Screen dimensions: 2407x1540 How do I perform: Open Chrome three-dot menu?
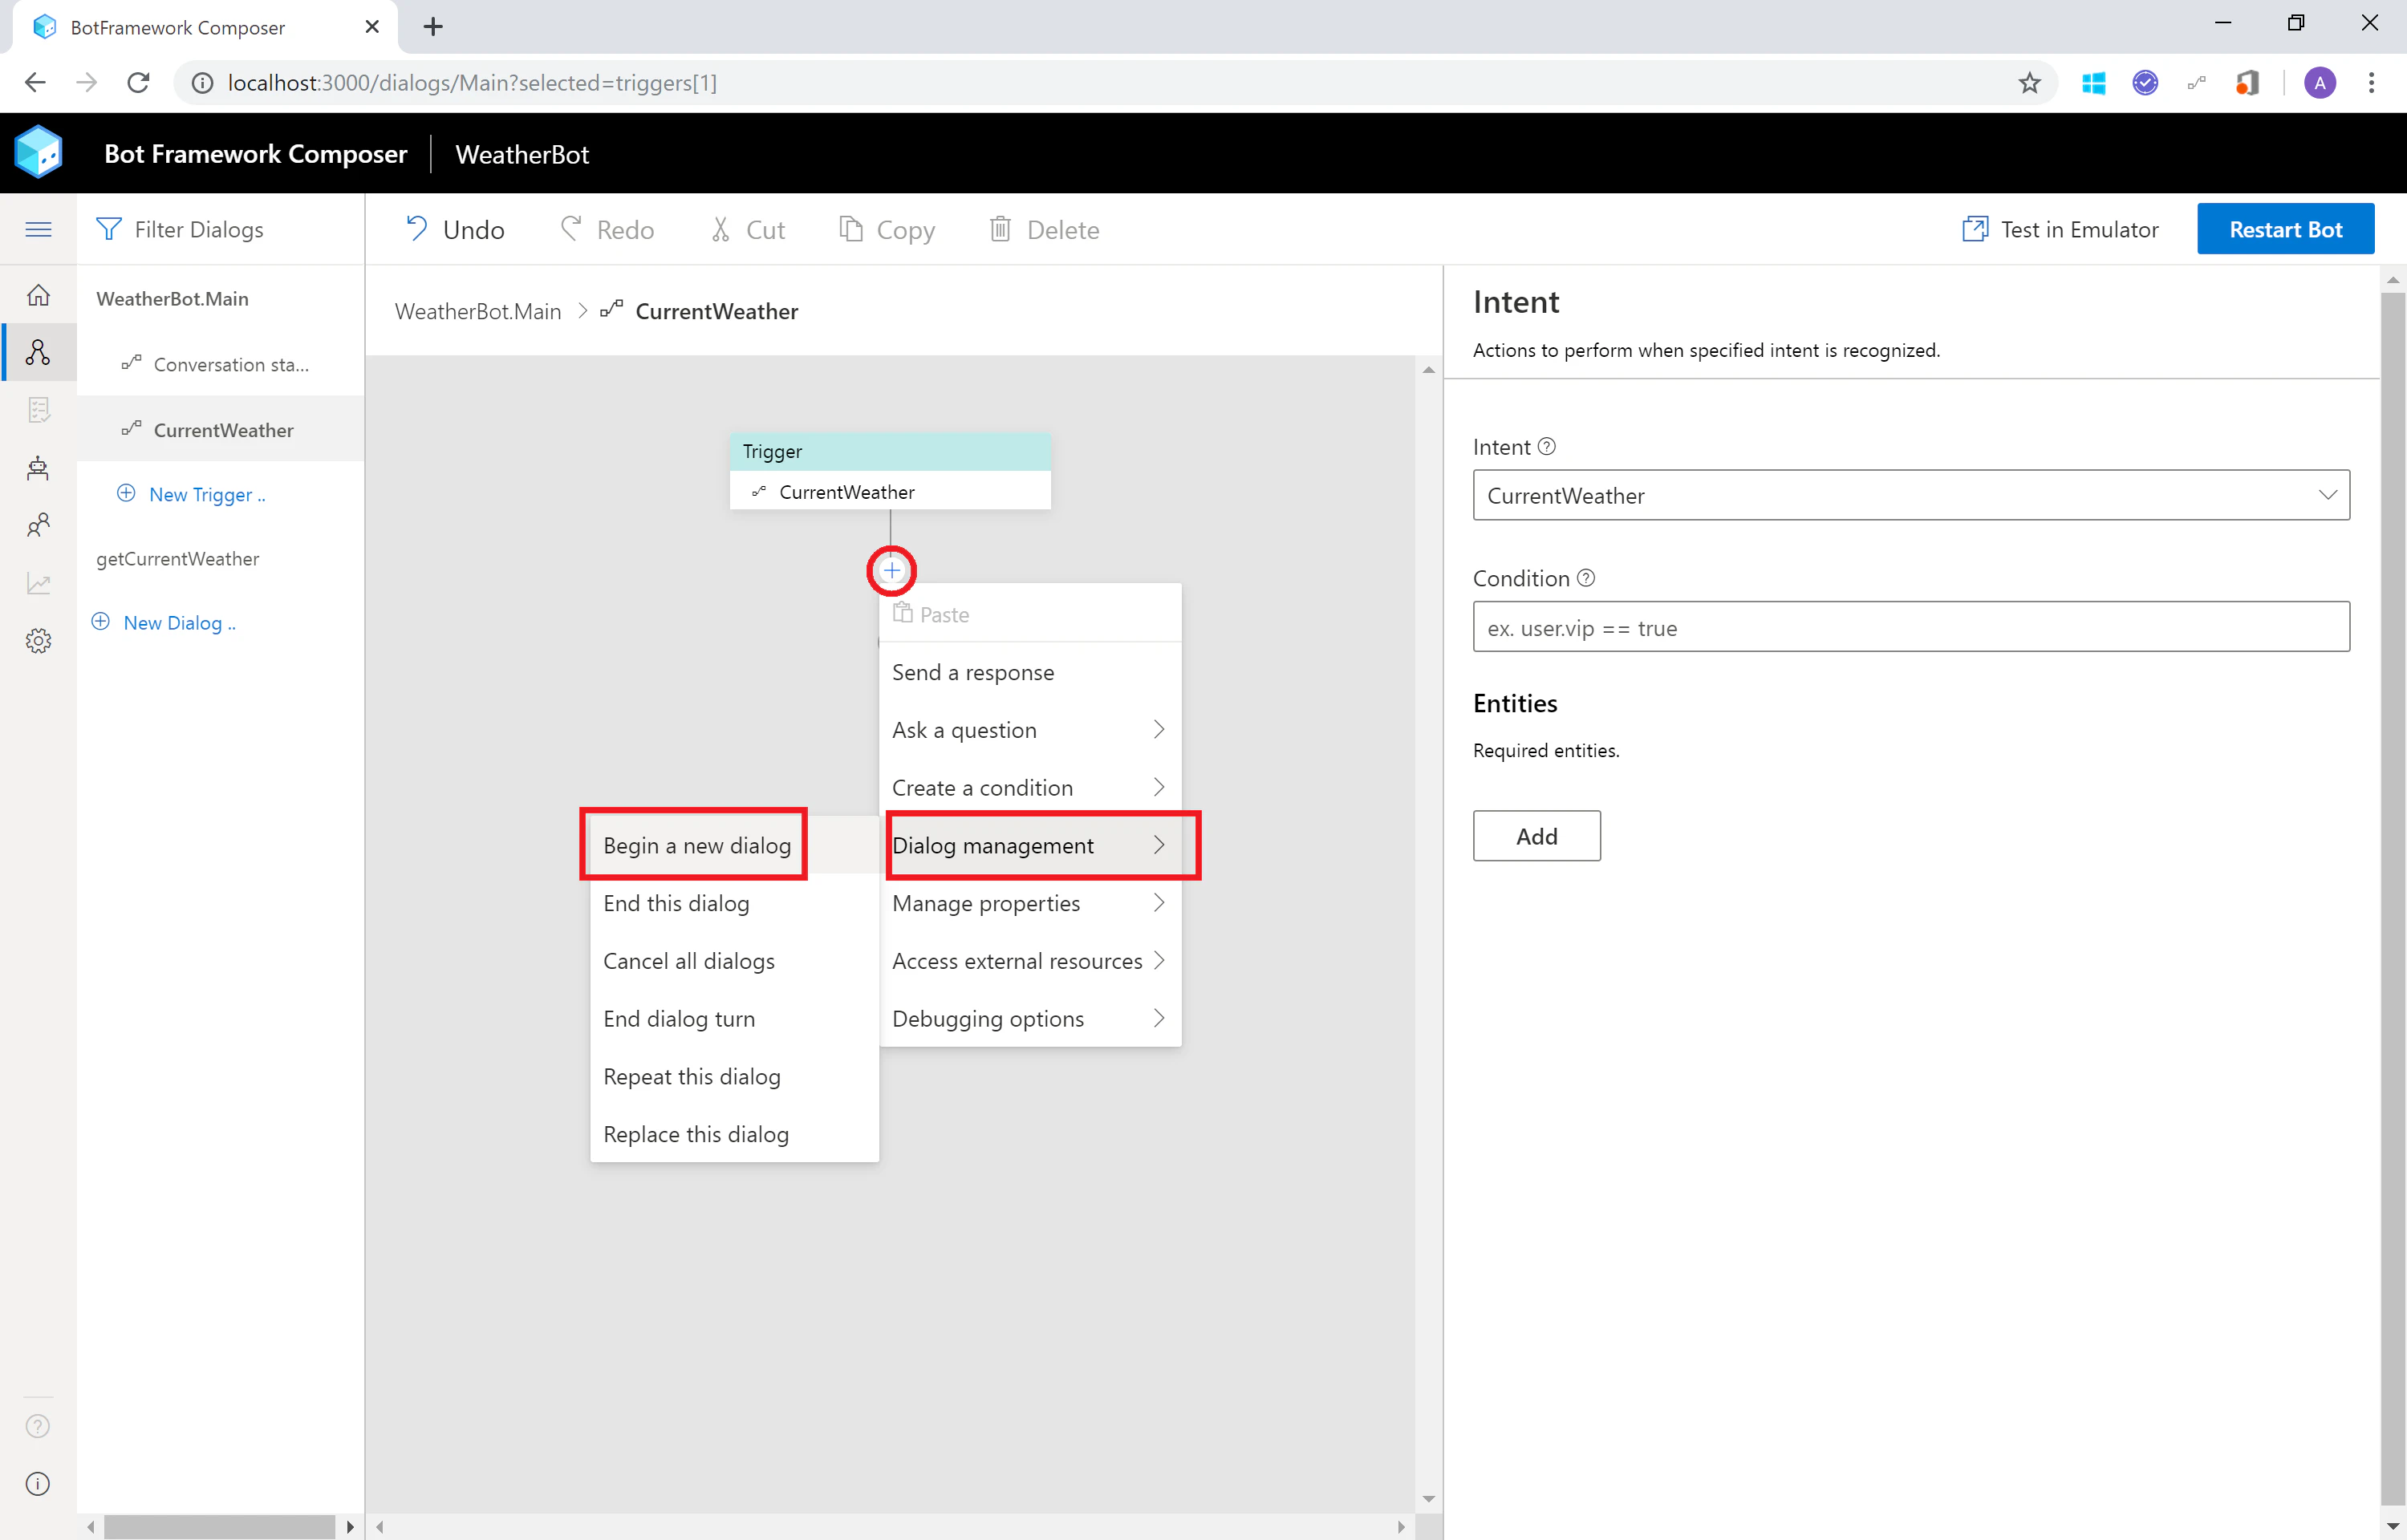[x=2371, y=83]
